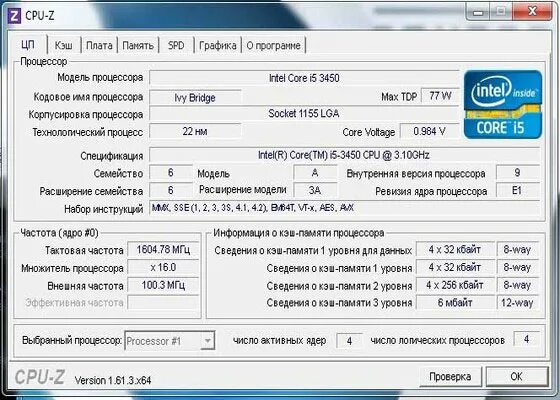
Task: Open the О программе tab
Action: (274, 45)
